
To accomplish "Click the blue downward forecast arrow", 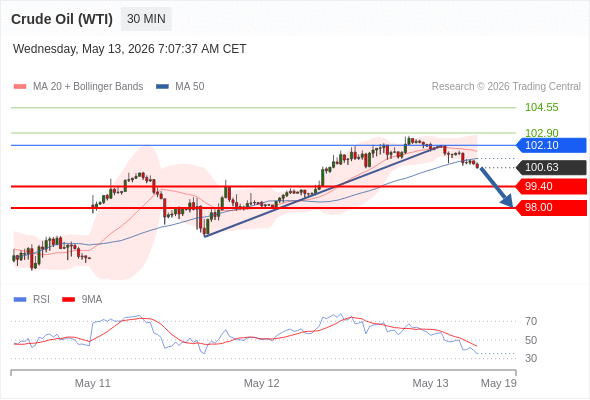I will 496,187.
